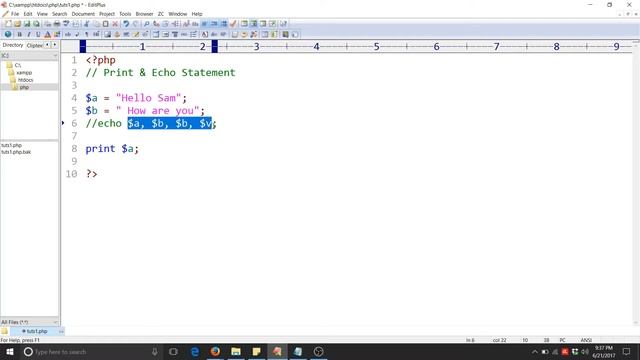Click the left tab scroll arrow near Cliptext
The image size is (640, 360).
tap(47, 45)
